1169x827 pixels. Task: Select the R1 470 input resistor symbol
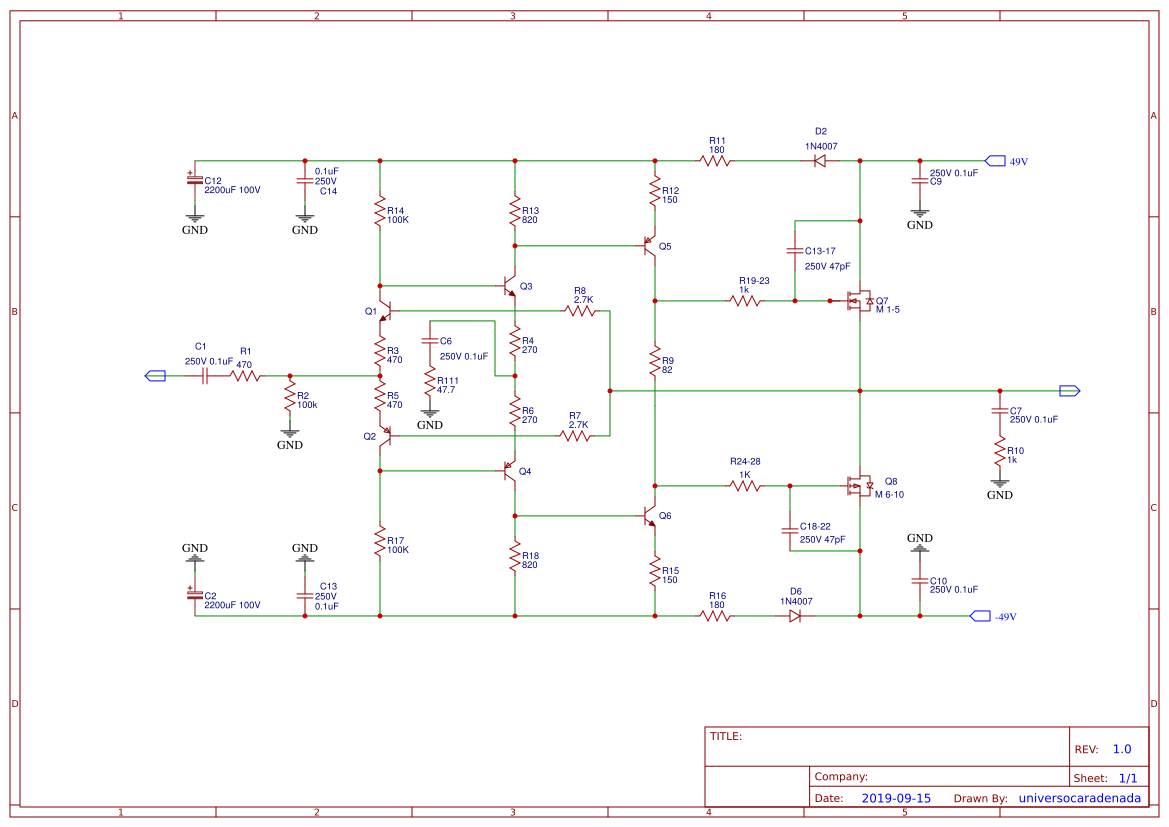pyautogui.click(x=245, y=376)
